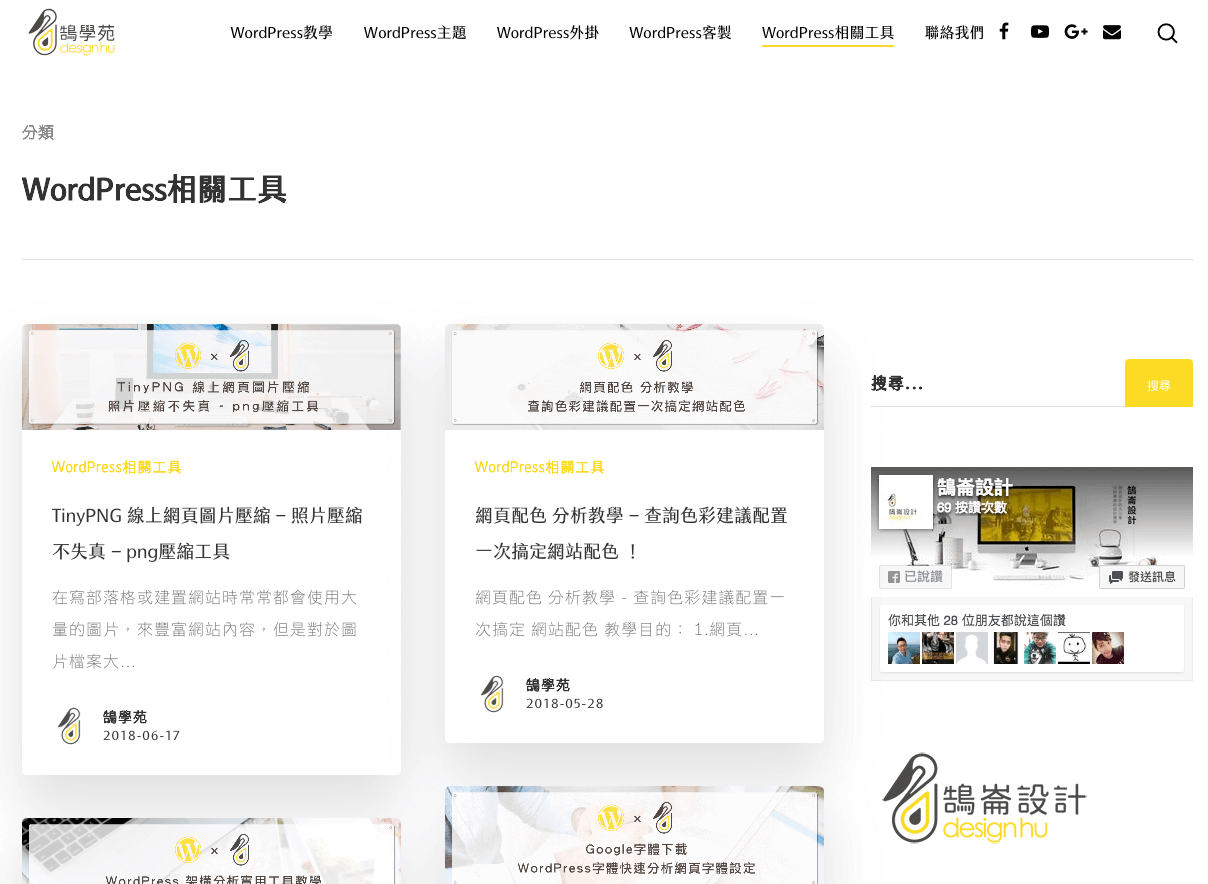Click the 發送訊息 send message button

coord(1142,577)
